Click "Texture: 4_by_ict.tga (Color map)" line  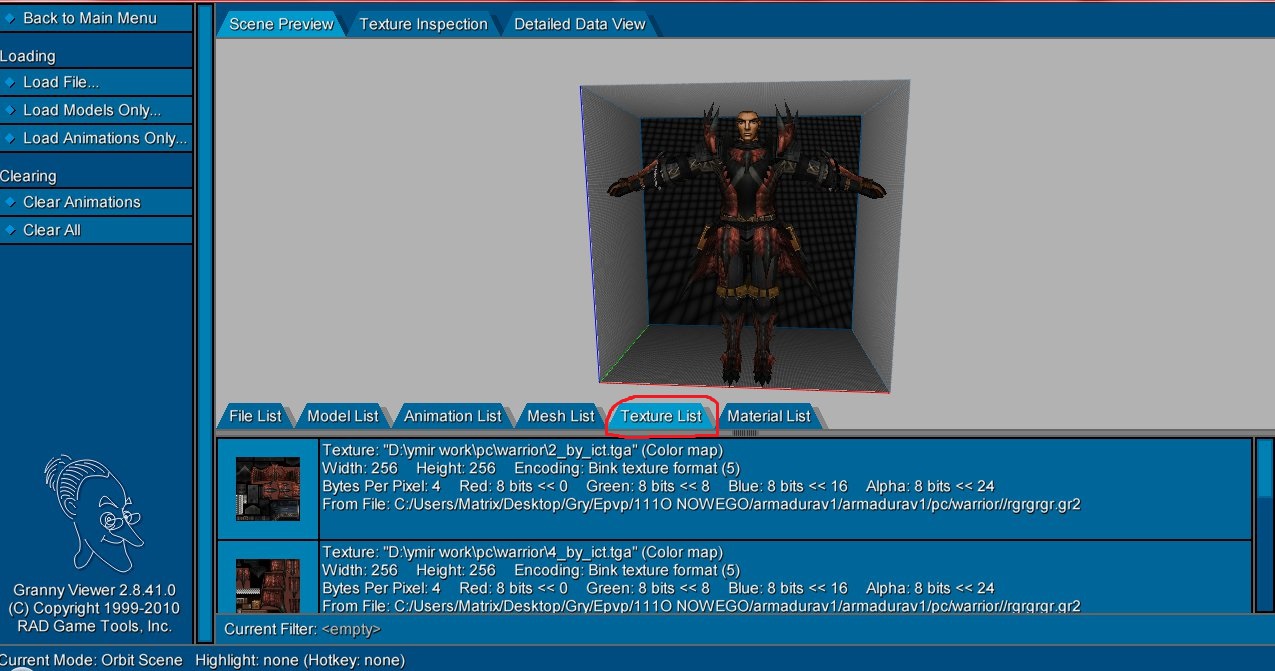522,552
